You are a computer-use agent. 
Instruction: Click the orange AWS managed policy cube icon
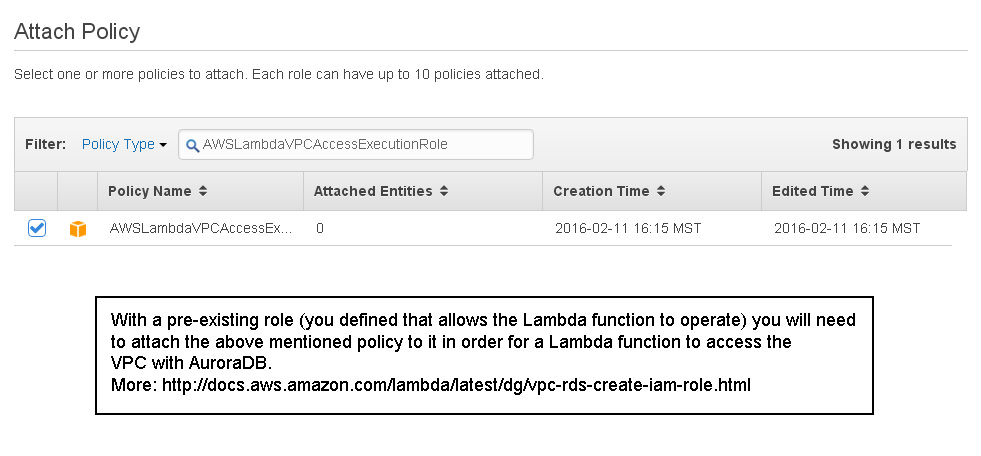pos(78,229)
